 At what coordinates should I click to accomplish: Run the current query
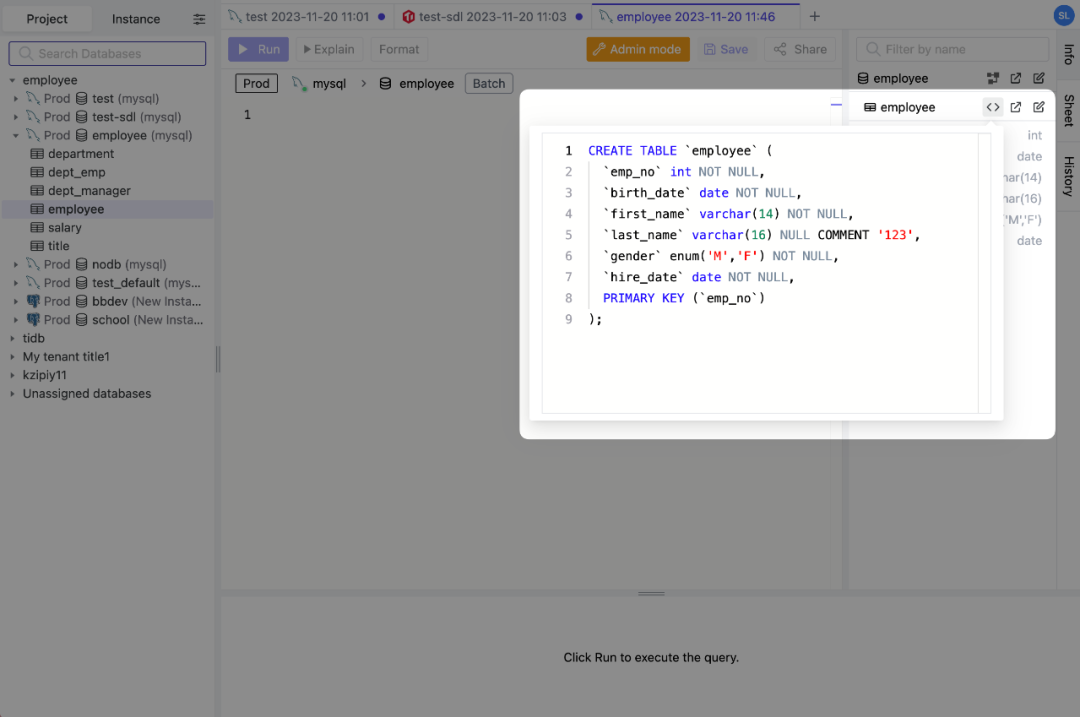coord(258,50)
